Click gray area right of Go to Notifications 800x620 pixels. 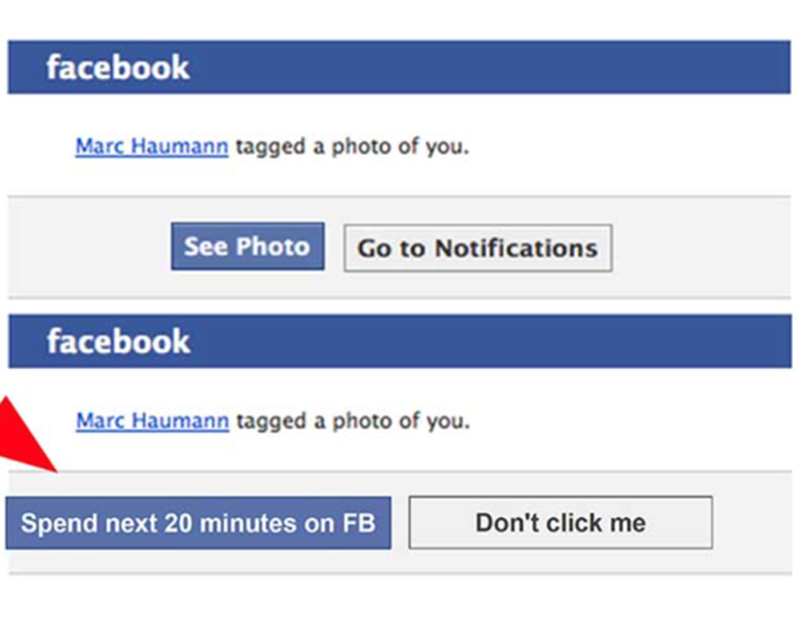coord(700,247)
